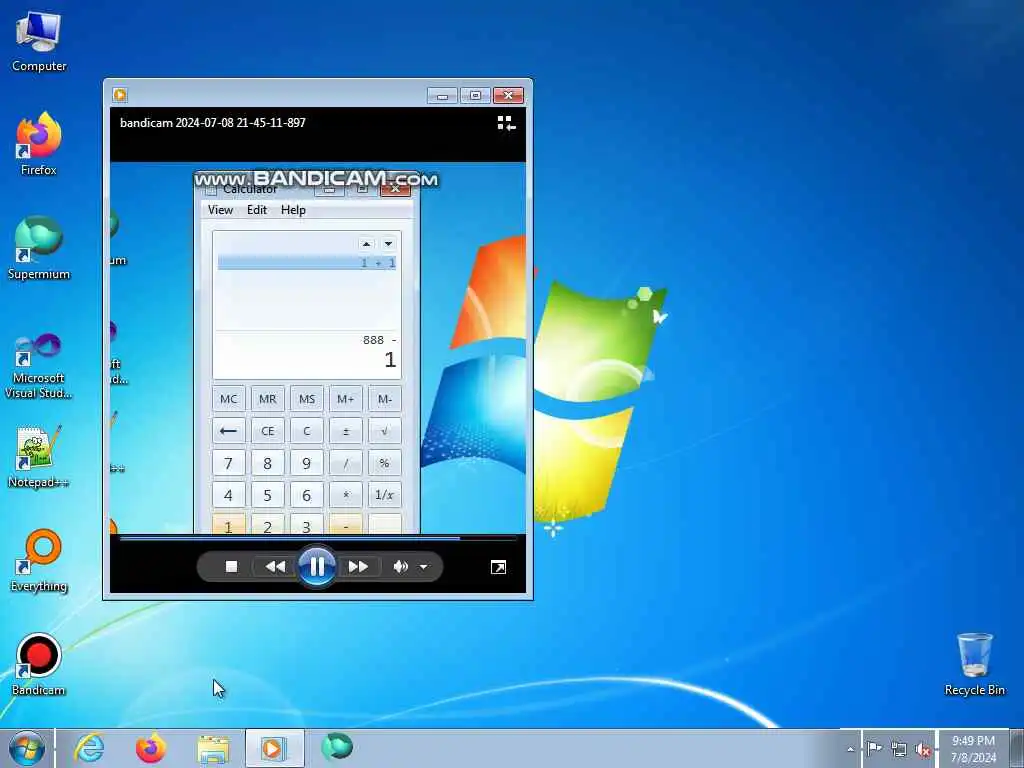The width and height of the screenshot is (1024, 768).
Task: Maximize the Media Player window
Action: tap(475, 95)
